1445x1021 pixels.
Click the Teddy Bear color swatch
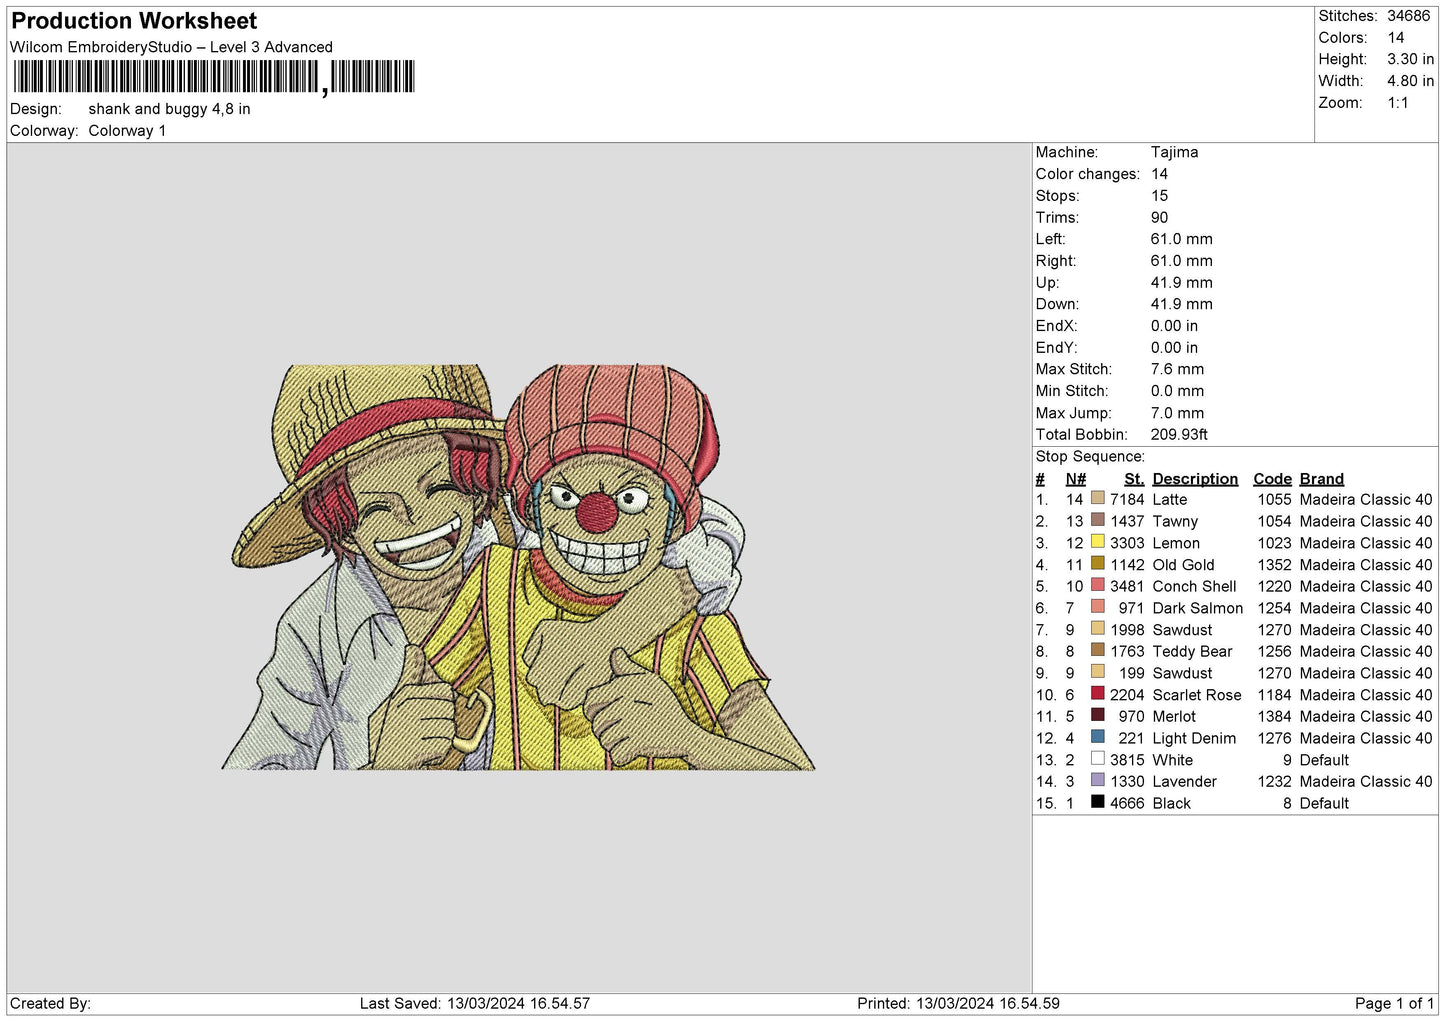(x=1098, y=650)
